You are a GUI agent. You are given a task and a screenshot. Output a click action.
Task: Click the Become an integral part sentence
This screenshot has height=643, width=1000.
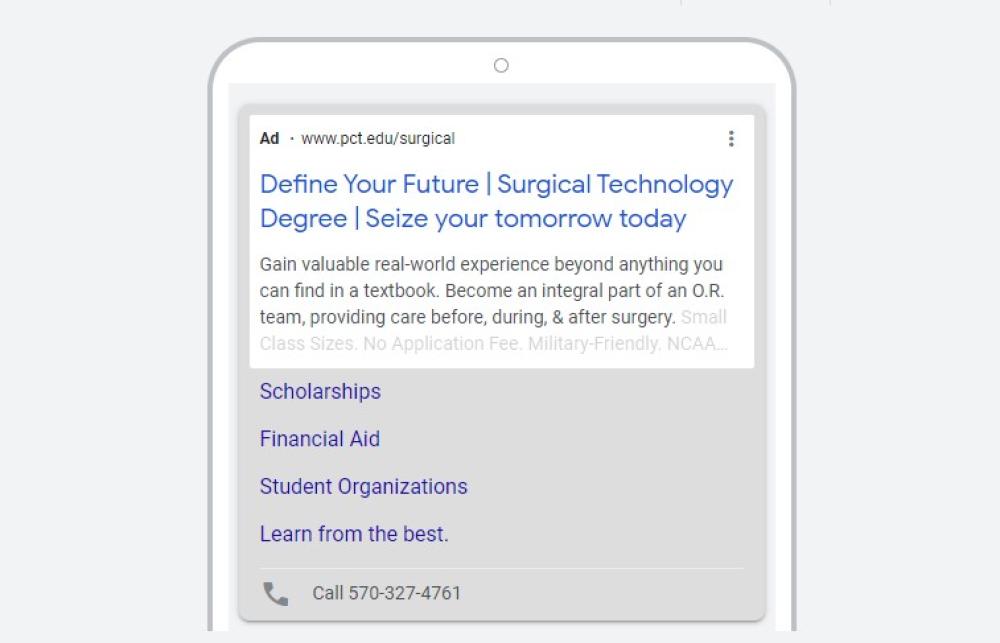point(585,291)
